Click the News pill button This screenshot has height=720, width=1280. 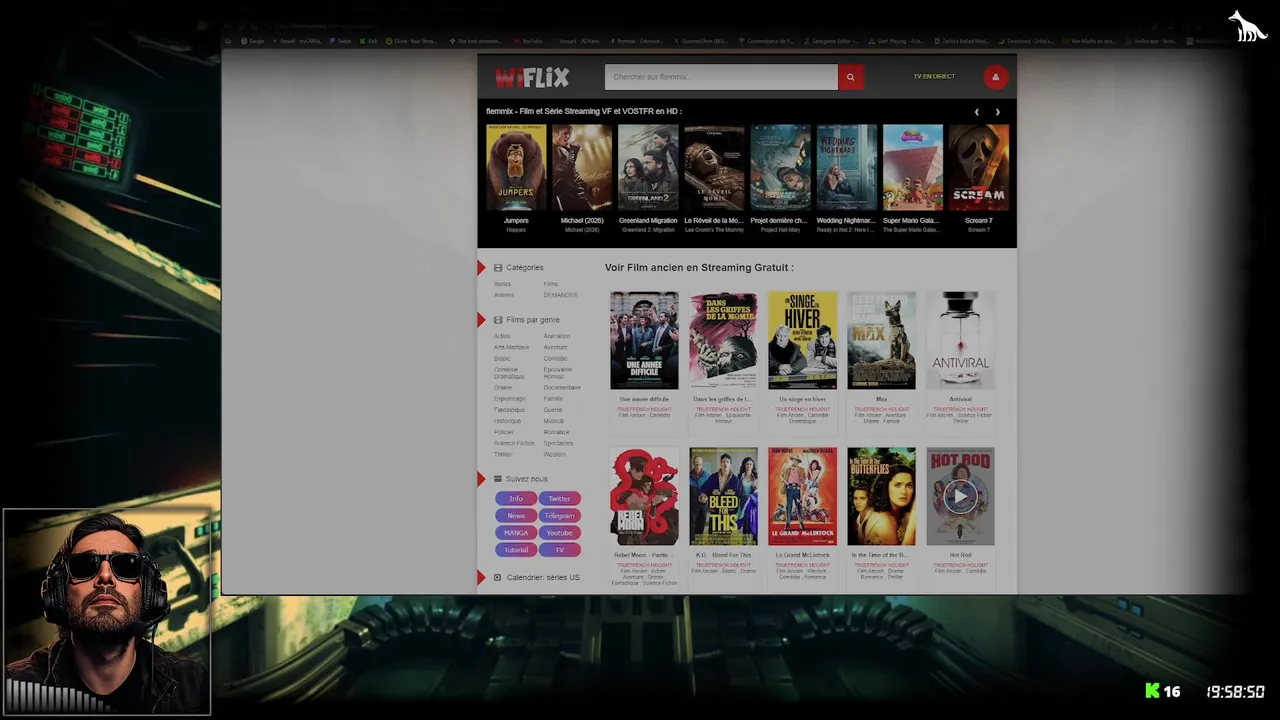[x=516, y=516]
